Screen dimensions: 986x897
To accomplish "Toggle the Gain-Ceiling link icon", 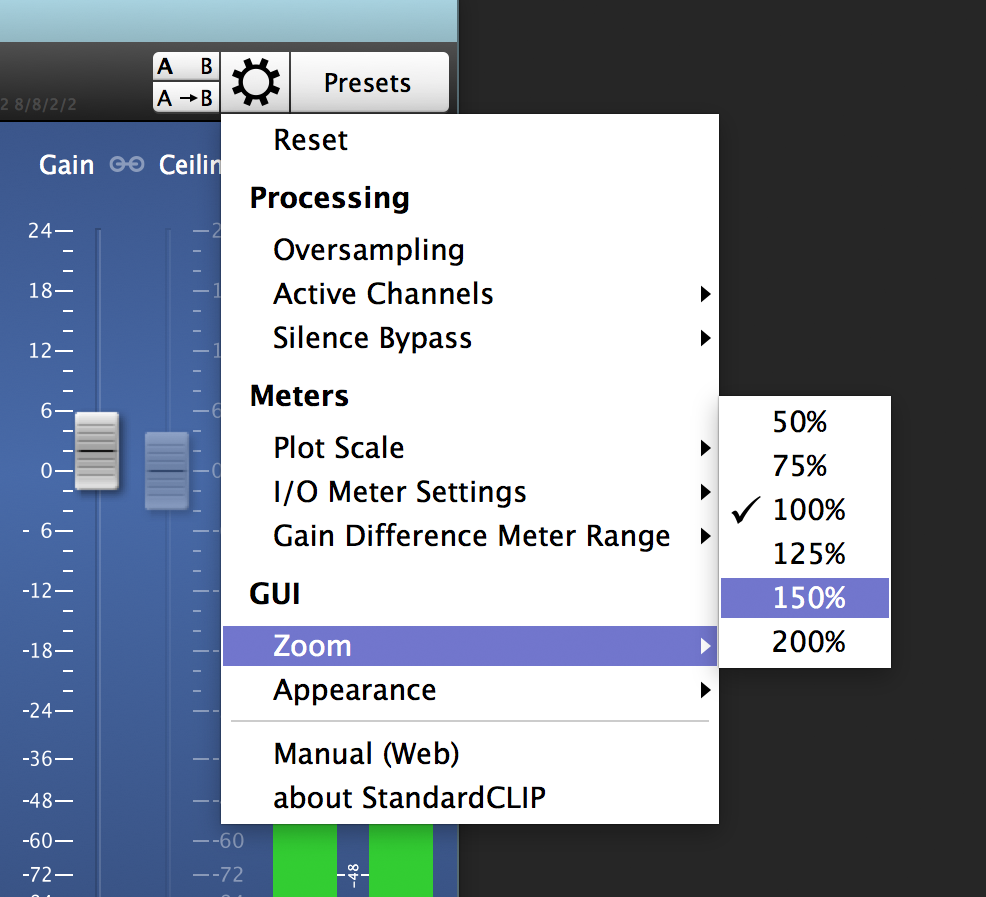I will 126,165.
